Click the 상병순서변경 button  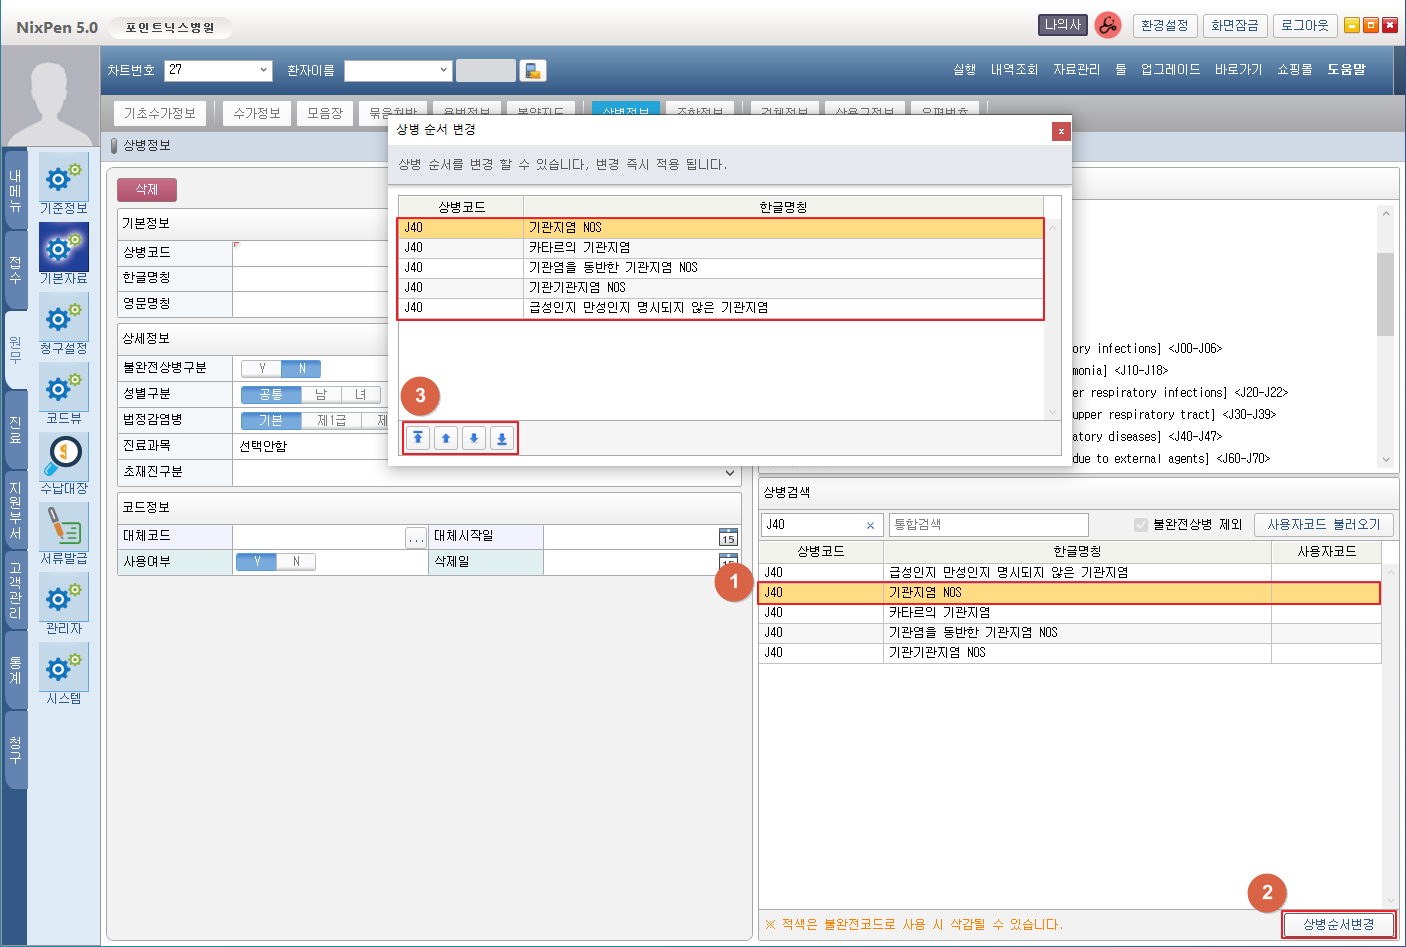(1338, 924)
